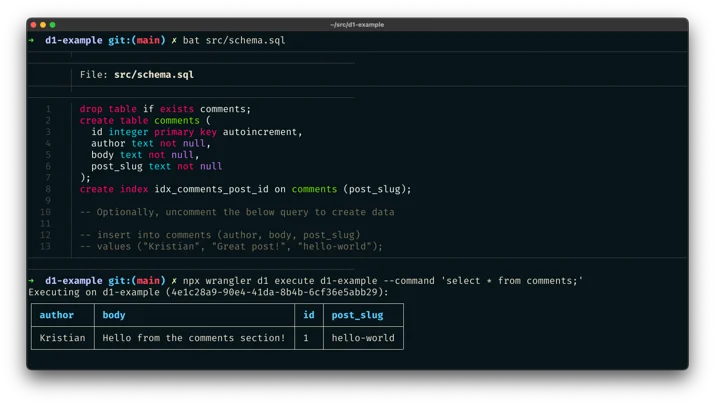Click the '-- Optionally, uncomment' comment line
The width and height of the screenshot is (715, 405).
click(x=237, y=212)
